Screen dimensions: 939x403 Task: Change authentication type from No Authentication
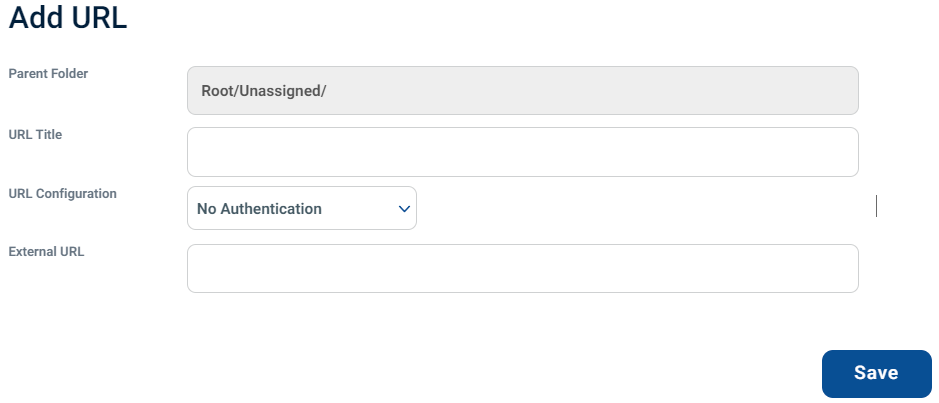[x=302, y=208]
